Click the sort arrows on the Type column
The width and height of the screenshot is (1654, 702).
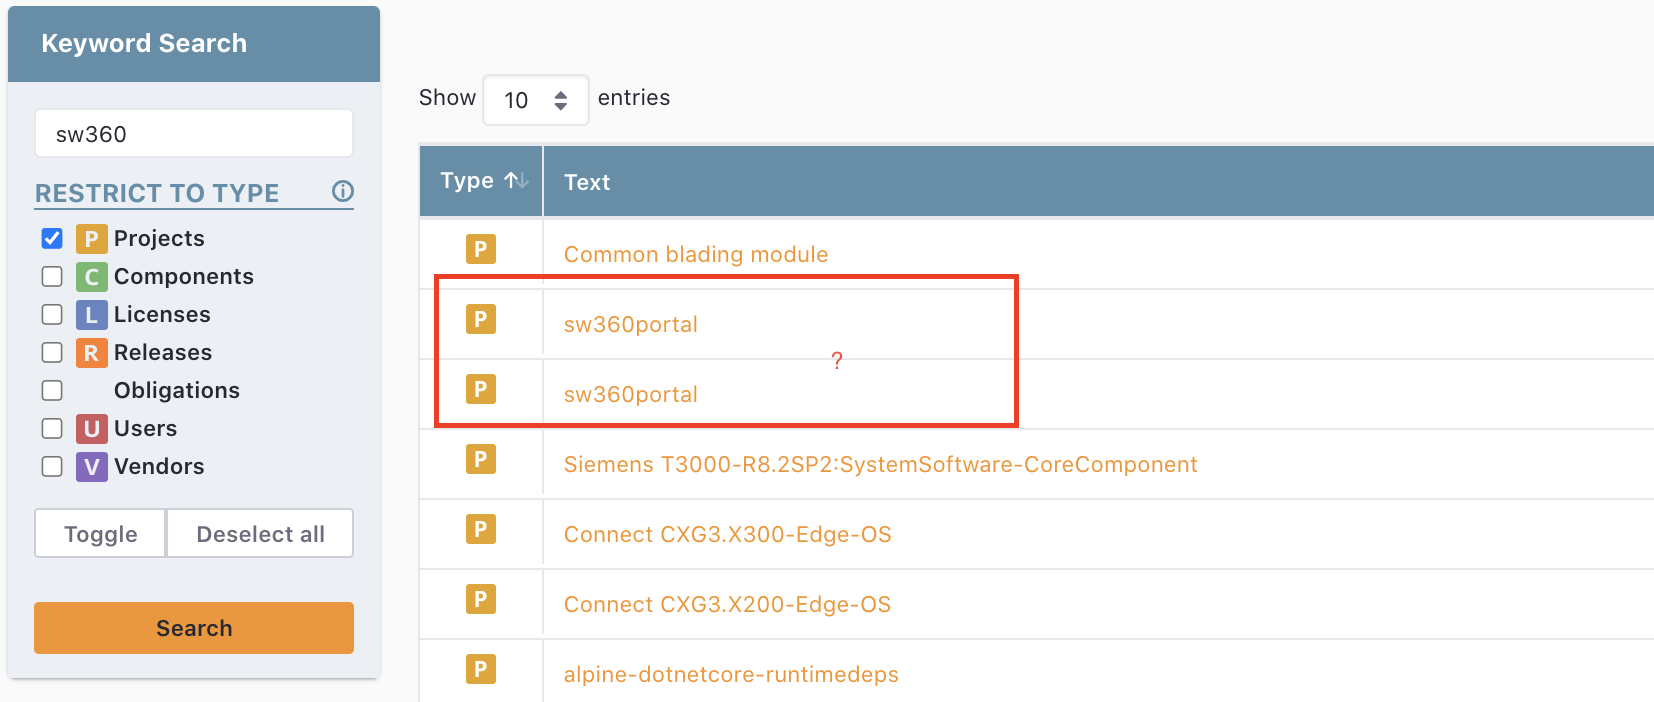[514, 180]
